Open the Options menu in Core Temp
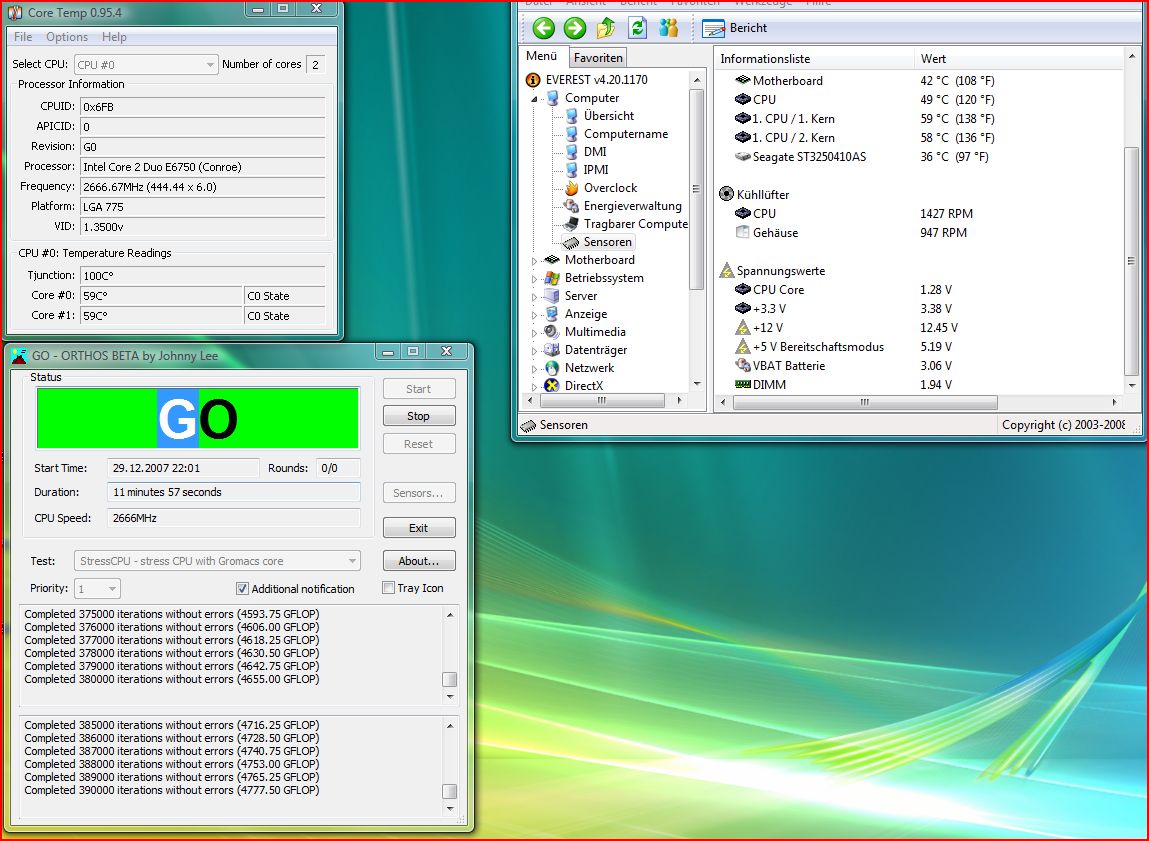 coord(67,37)
